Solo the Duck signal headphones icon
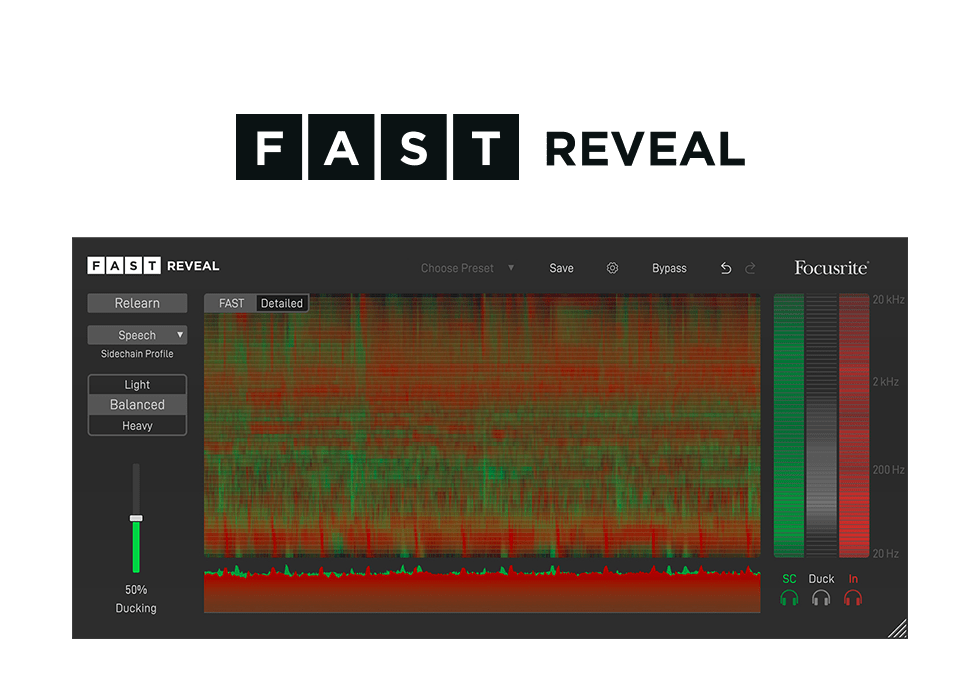 821,598
